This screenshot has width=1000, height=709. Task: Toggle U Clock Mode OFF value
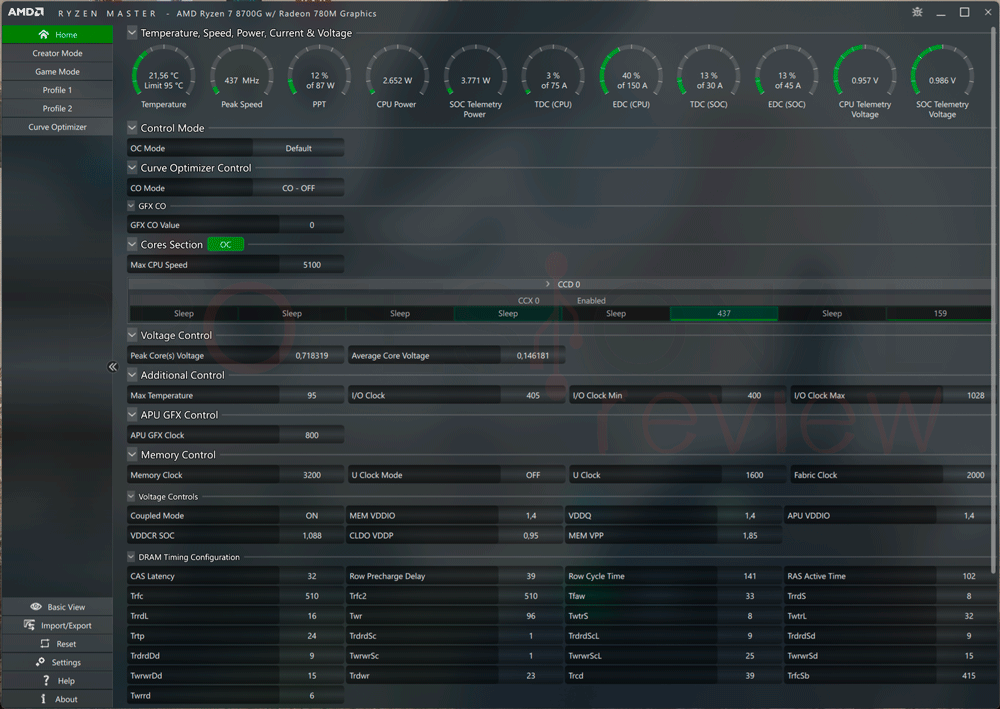pos(533,475)
